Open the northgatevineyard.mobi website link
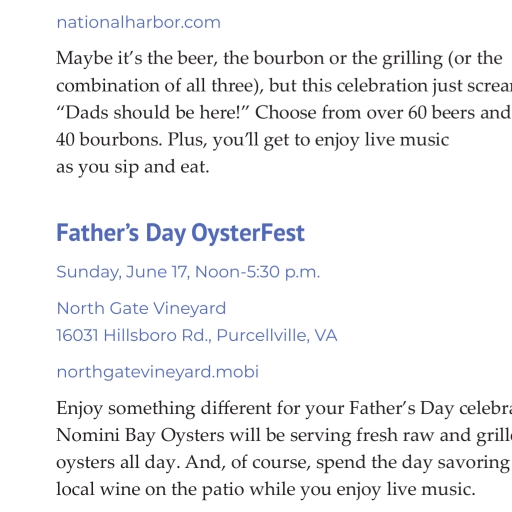Screen dimensions: 512x512 point(158,372)
